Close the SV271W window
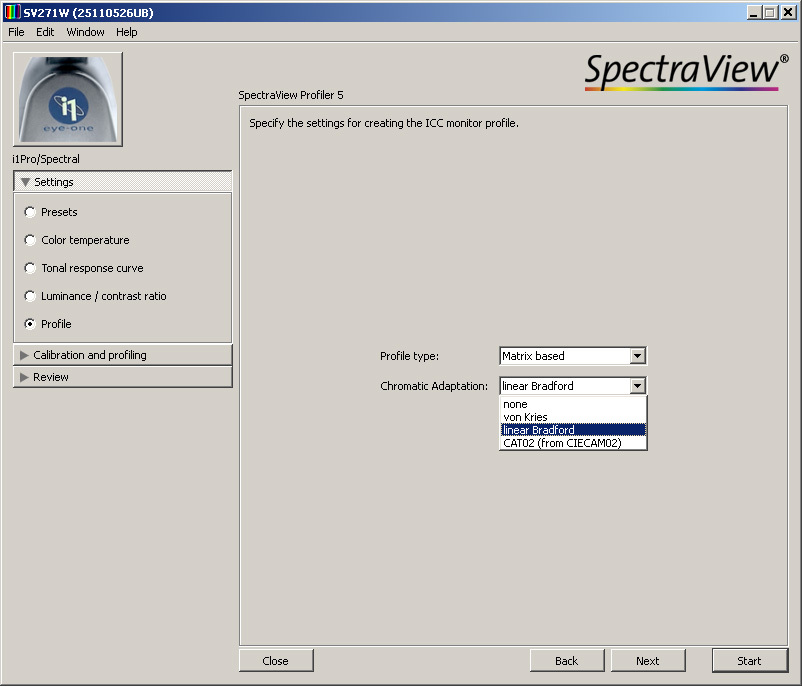 click(x=788, y=12)
